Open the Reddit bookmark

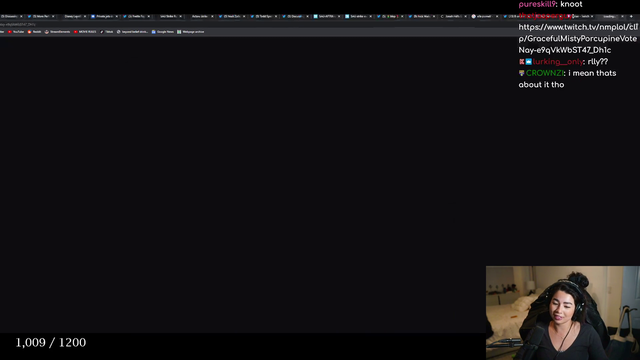(34, 32)
